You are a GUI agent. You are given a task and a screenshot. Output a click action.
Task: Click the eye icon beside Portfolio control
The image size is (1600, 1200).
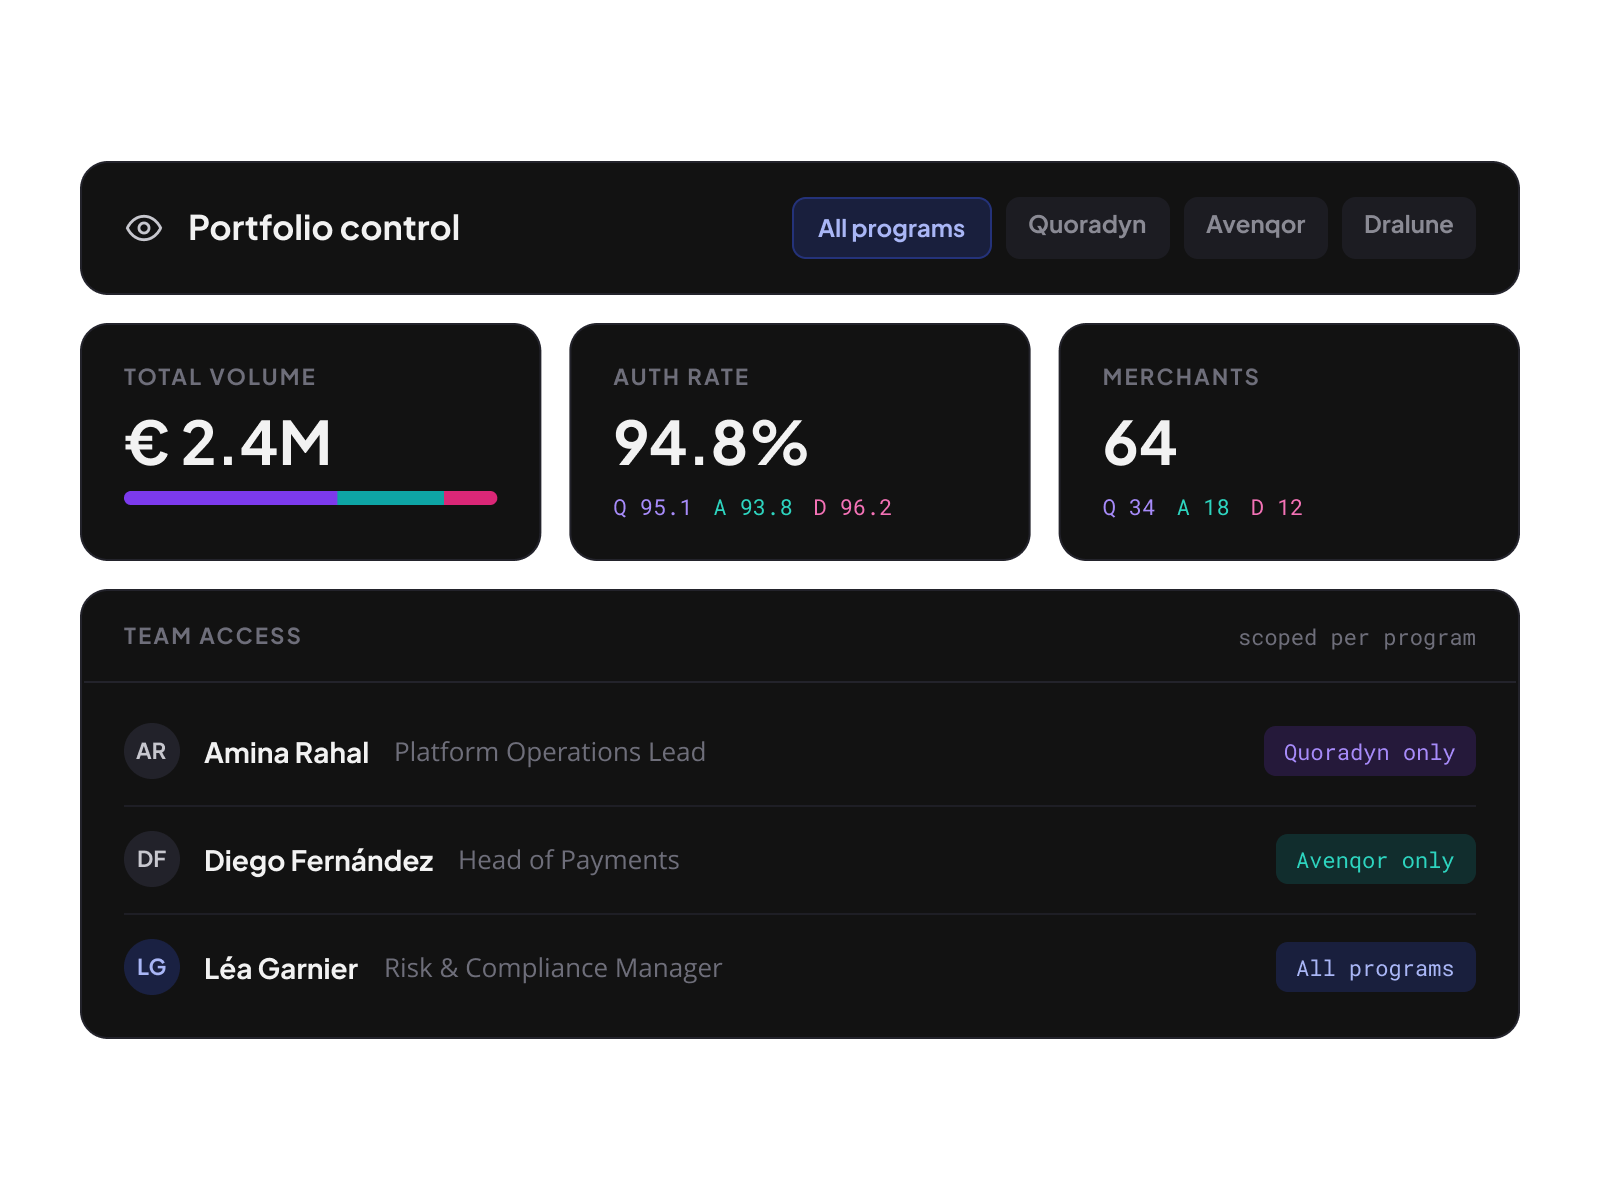tap(144, 228)
